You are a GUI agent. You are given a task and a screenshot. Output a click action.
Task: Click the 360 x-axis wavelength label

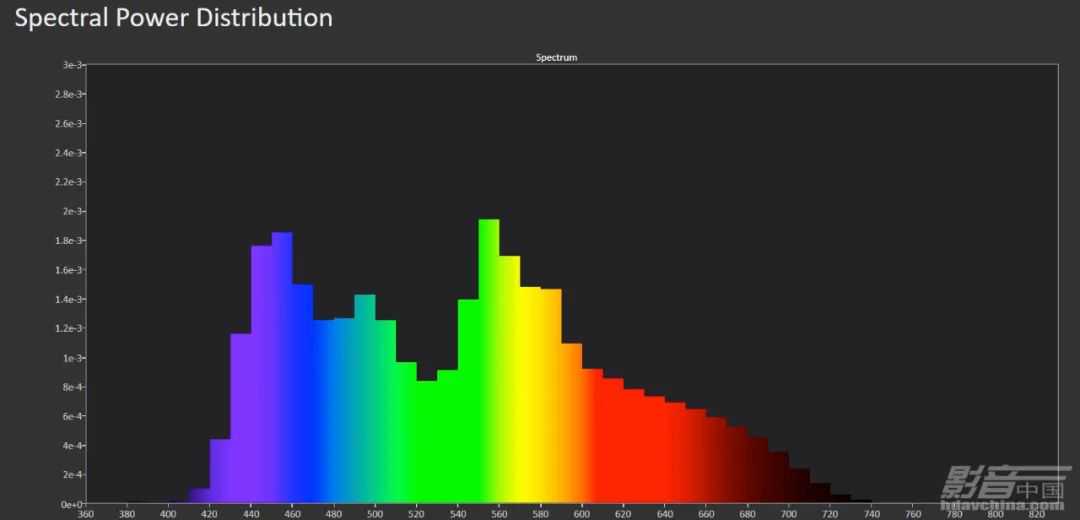click(x=85, y=514)
